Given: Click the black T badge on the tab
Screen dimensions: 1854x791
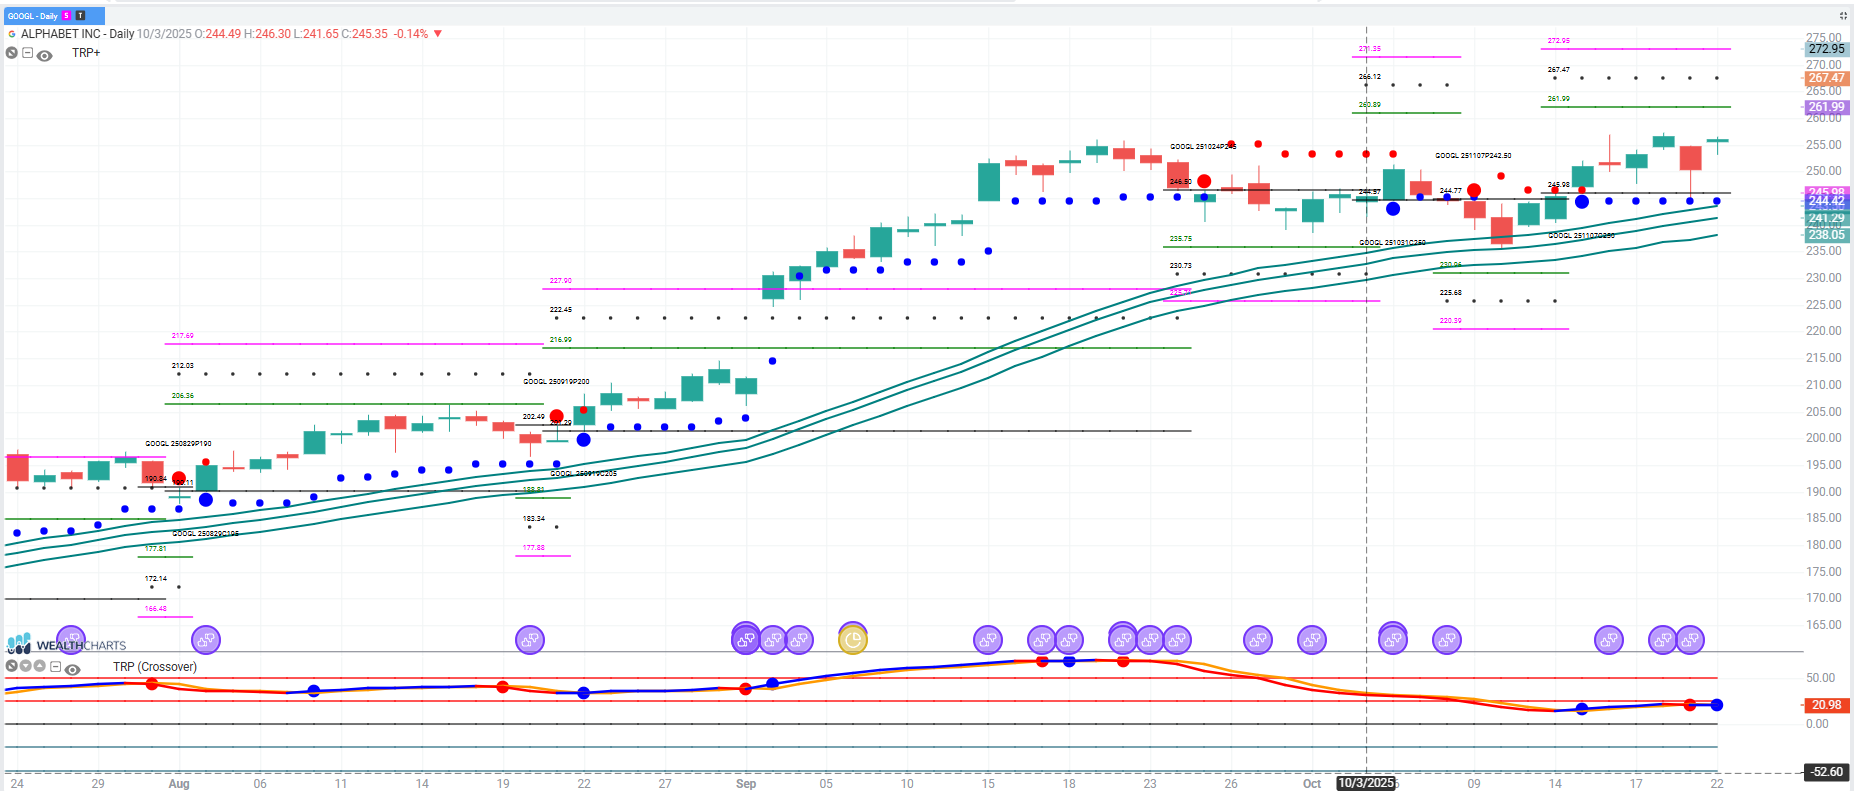Looking at the screenshot, I should coord(80,16).
